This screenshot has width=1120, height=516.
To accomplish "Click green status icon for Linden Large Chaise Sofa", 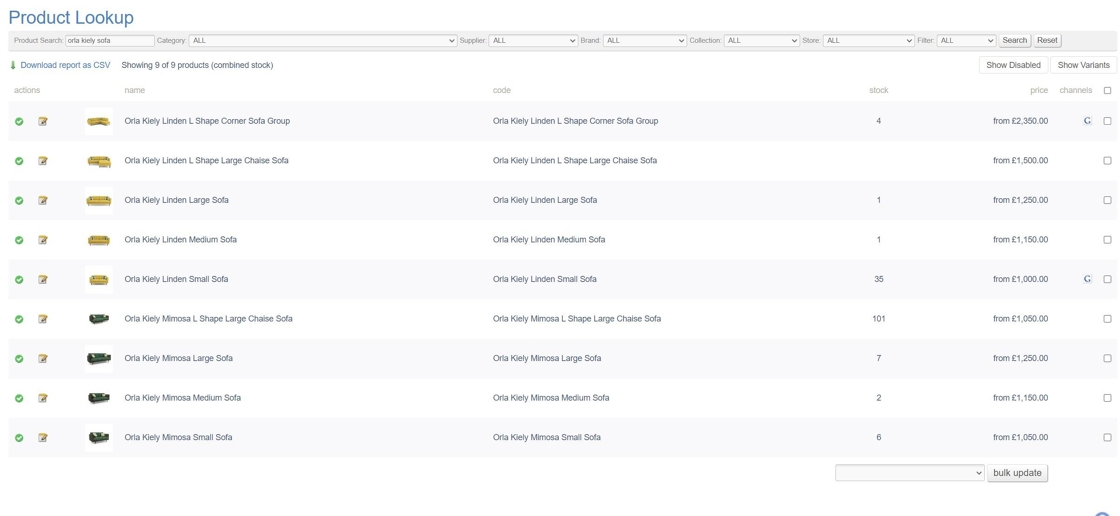I will coord(19,161).
